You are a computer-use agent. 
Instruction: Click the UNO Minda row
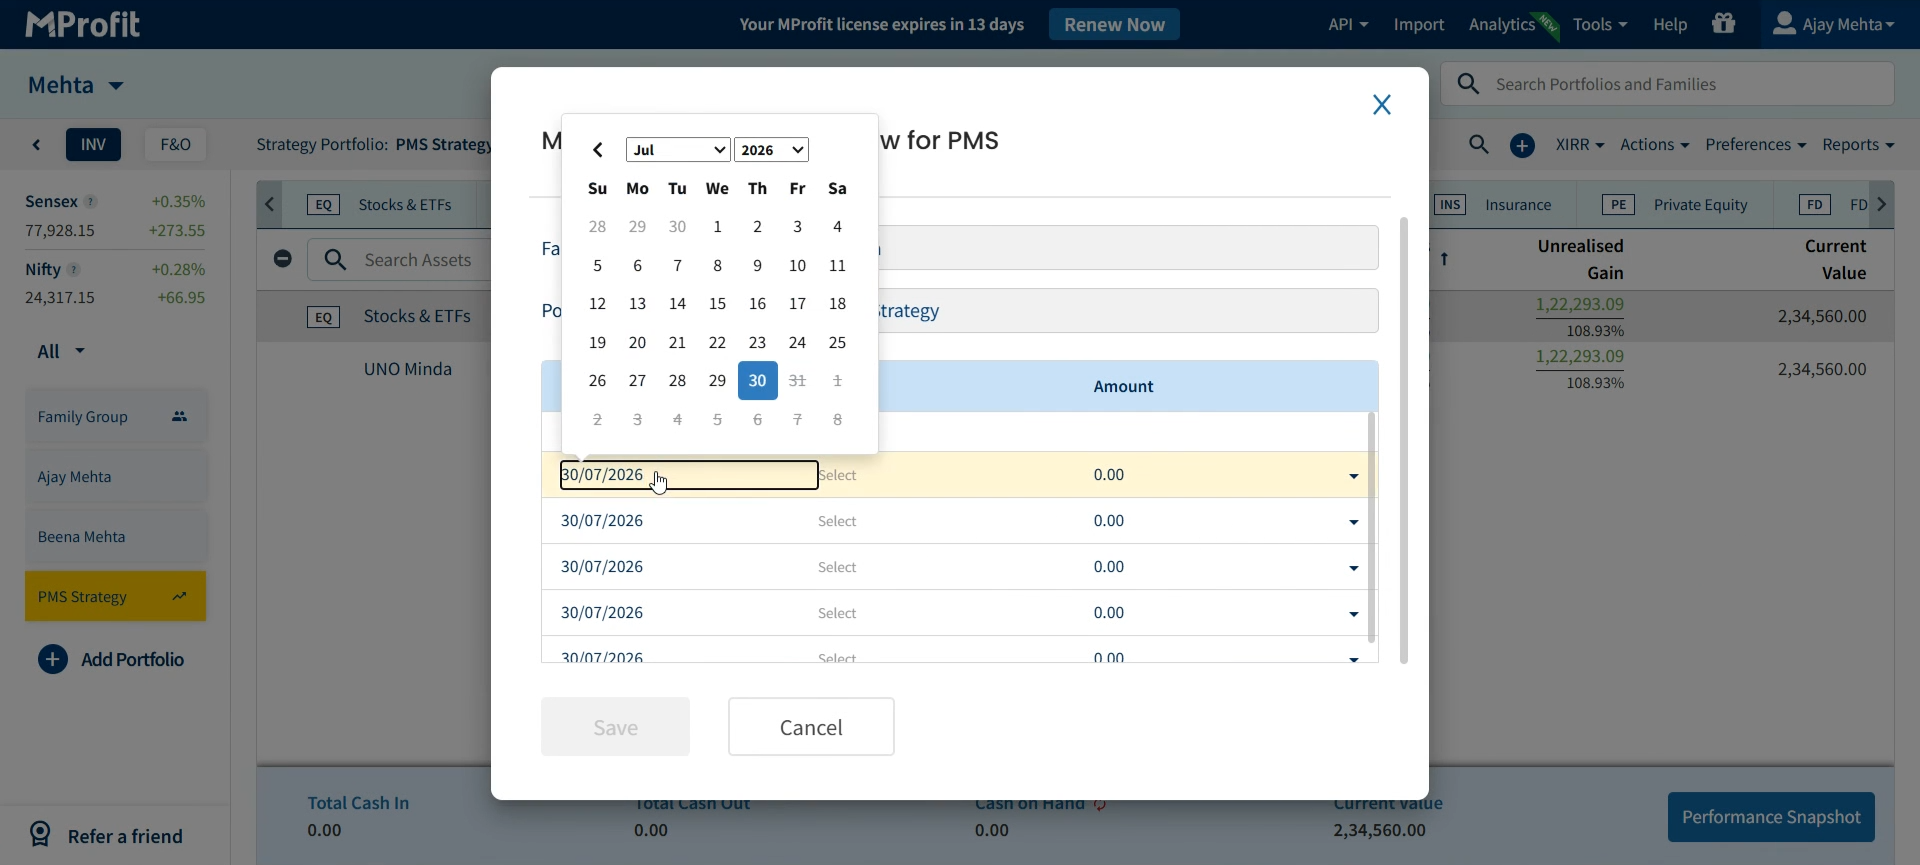[408, 369]
